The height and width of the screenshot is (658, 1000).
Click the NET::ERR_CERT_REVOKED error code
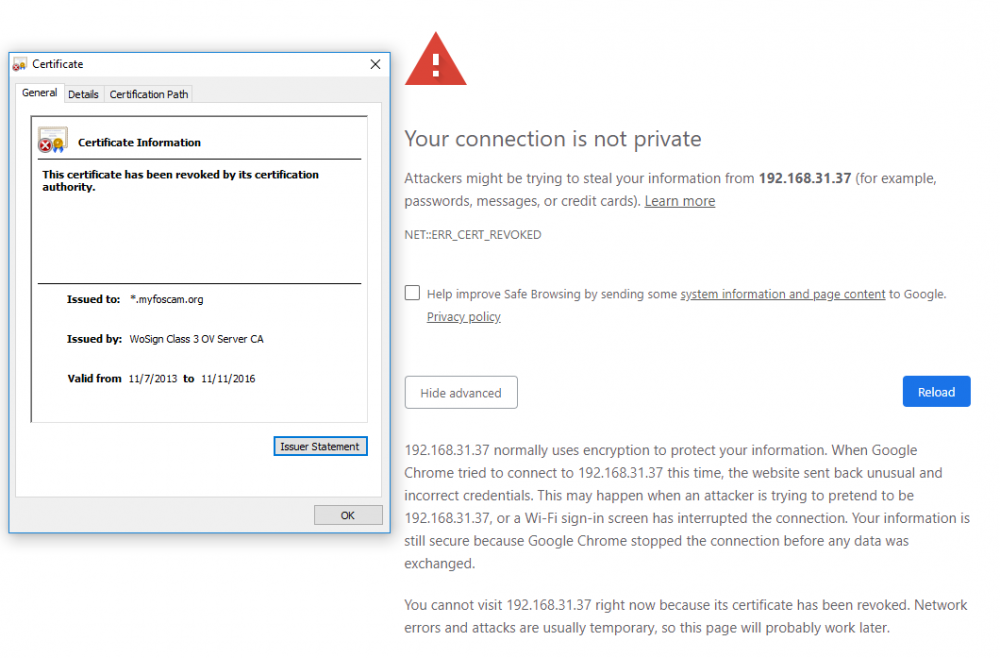(x=473, y=235)
